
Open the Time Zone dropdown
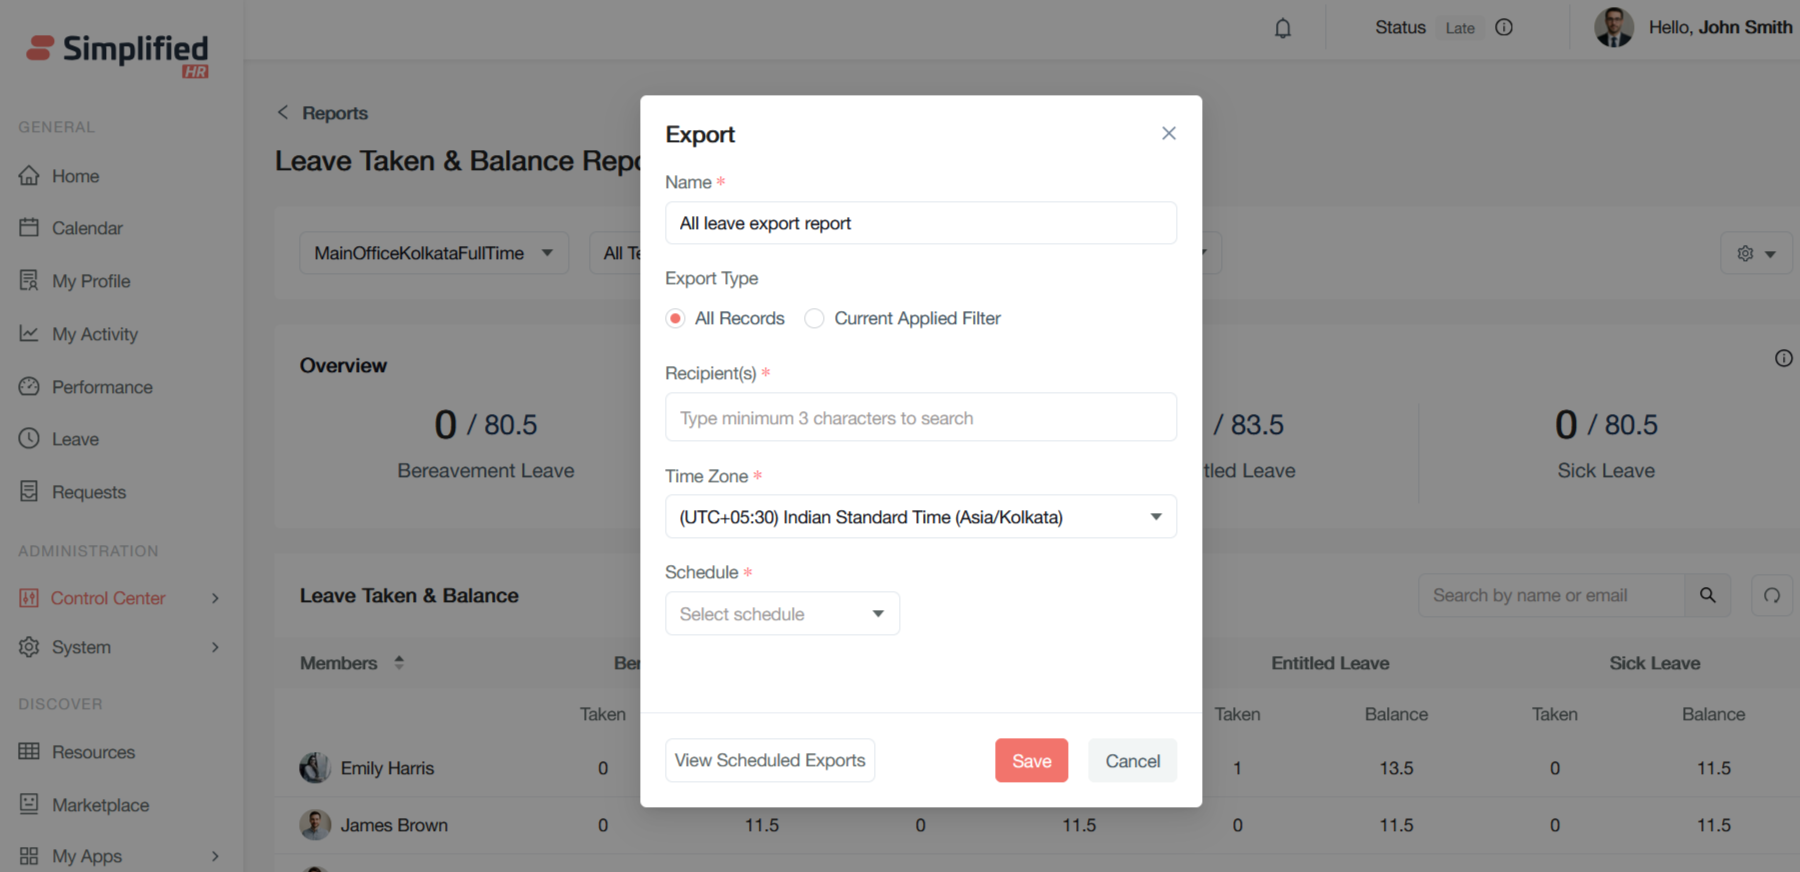920,517
